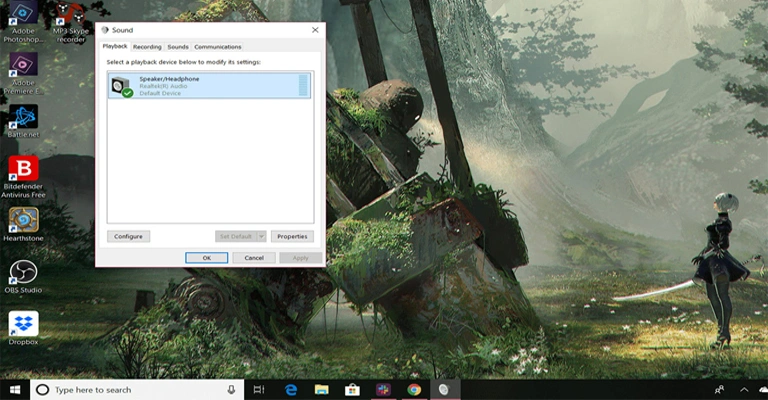Viewport: 768px width, 400px height.
Task: Open the Communications tab
Action: 217,47
